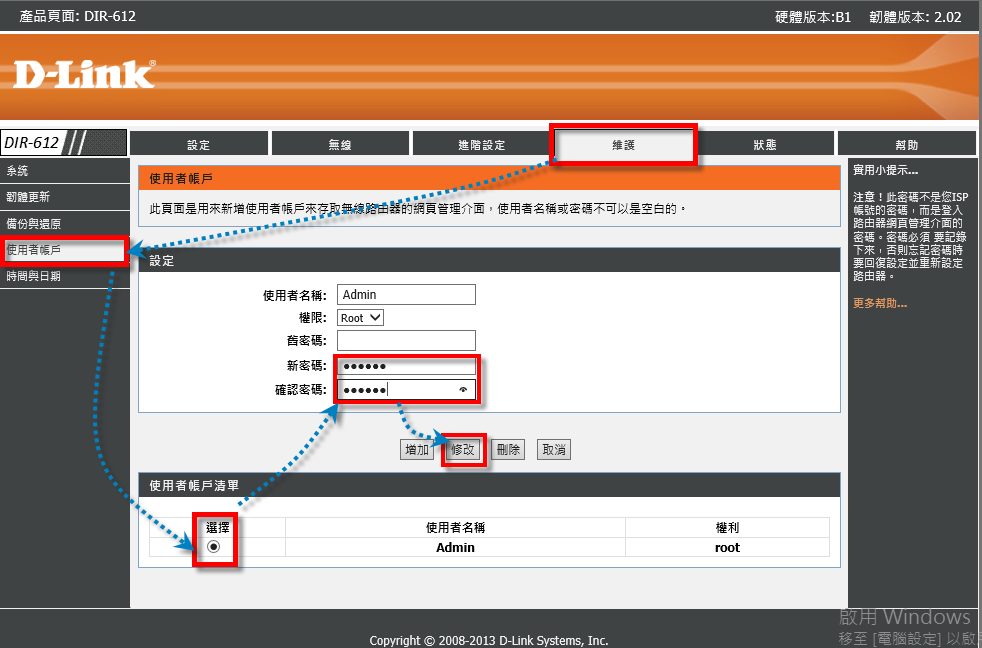Image resolution: width=982 pixels, height=648 pixels.
Task: Toggle password visibility eye icon
Action: pos(463,390)
